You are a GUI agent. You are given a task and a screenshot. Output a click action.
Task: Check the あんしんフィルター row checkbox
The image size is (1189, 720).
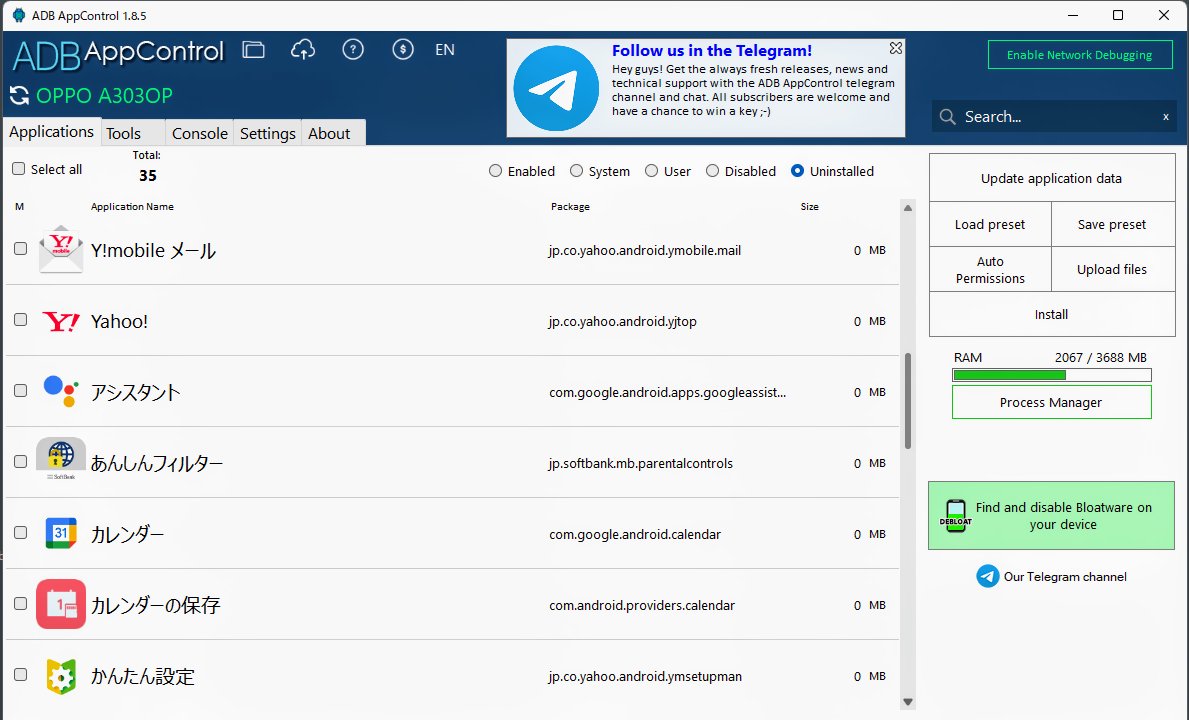pyautogui.click(x=20, y=462)
